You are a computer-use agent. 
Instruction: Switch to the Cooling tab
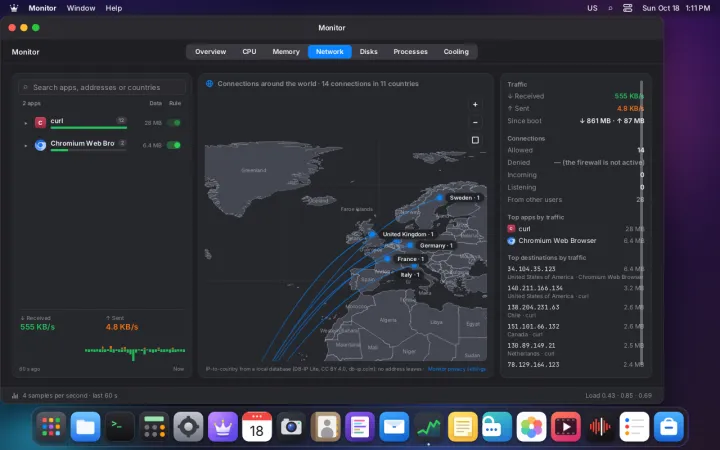(456, 51)
